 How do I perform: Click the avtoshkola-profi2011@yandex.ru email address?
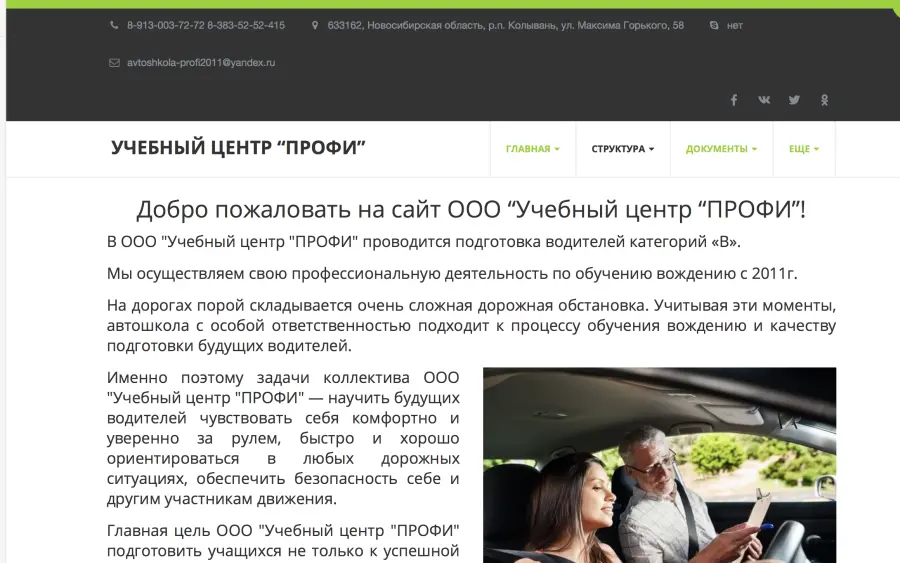pos(200,62)
